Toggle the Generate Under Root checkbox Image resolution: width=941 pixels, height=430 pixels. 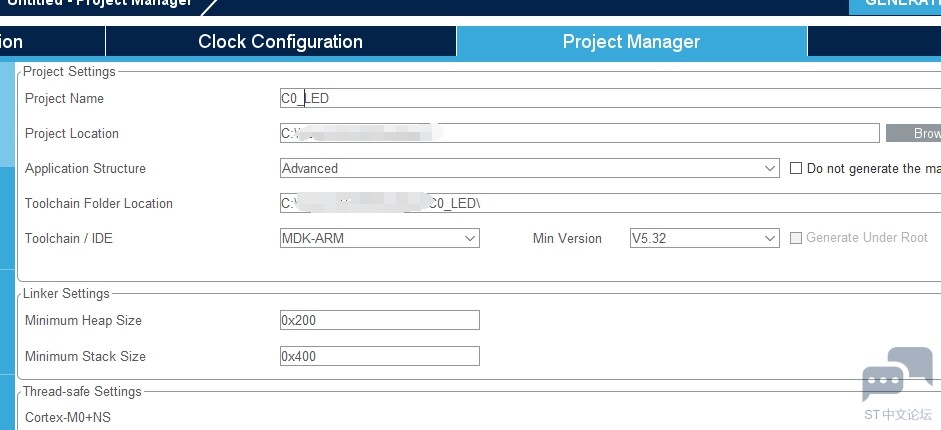pyautogui.click(x=796, y=238)
